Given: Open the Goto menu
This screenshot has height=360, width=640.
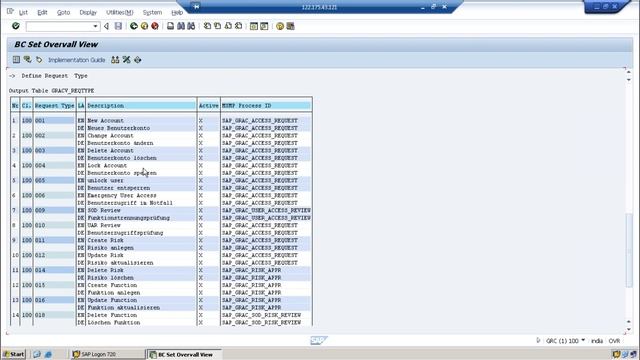Looking at the screenshot, I should click(x=63, y=13).
